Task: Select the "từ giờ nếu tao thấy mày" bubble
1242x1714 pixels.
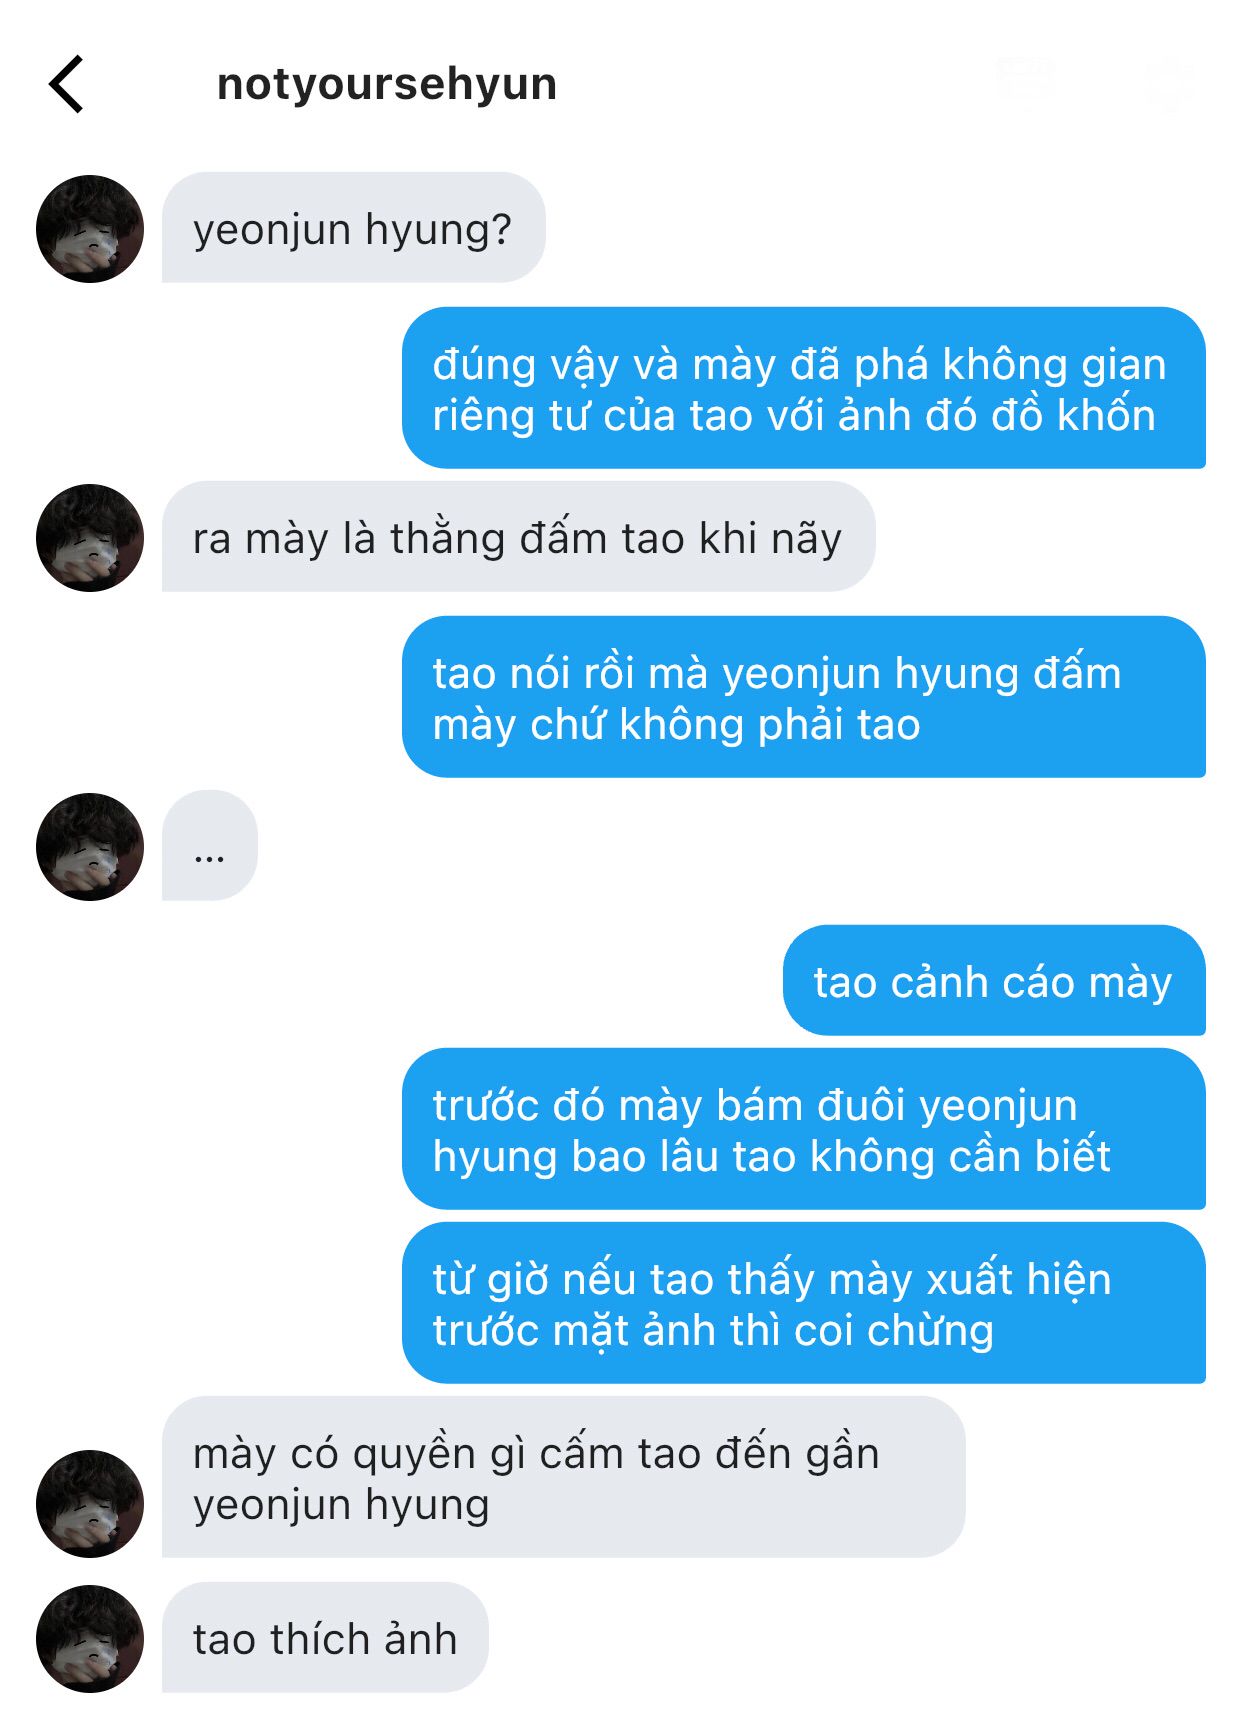Action: (x=804, y=1303)
